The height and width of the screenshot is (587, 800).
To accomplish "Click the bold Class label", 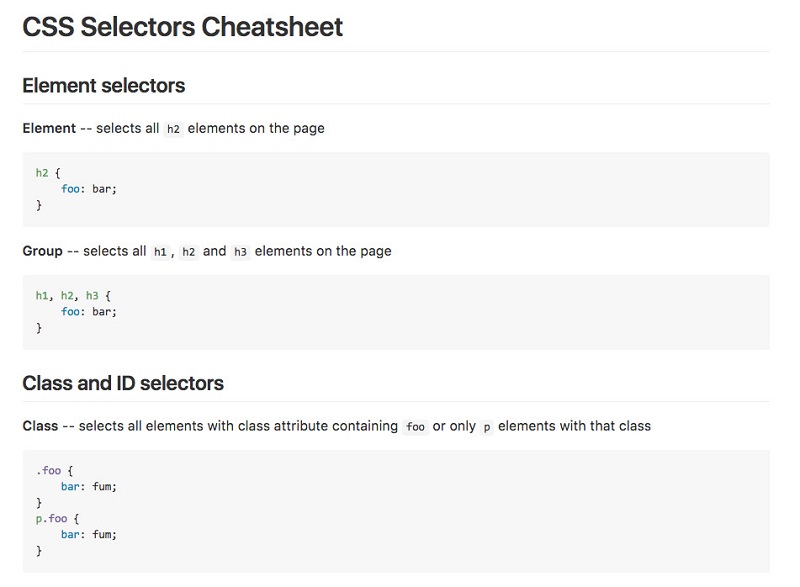I will point(40,426).
